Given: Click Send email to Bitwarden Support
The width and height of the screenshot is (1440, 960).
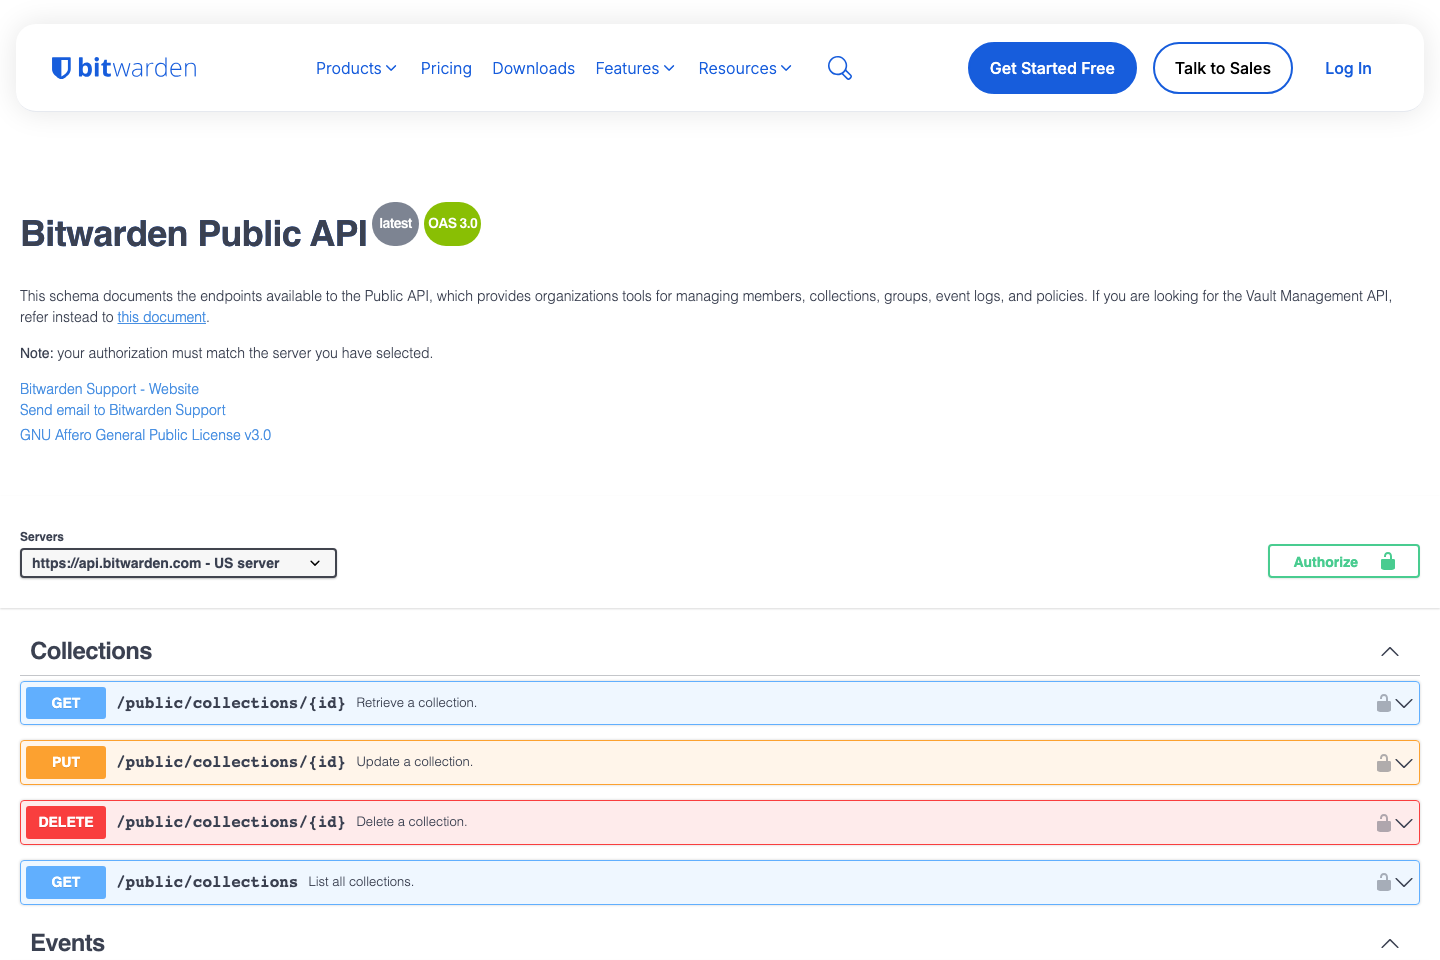Looking at the screenshot, I should [x=122, y=409].
